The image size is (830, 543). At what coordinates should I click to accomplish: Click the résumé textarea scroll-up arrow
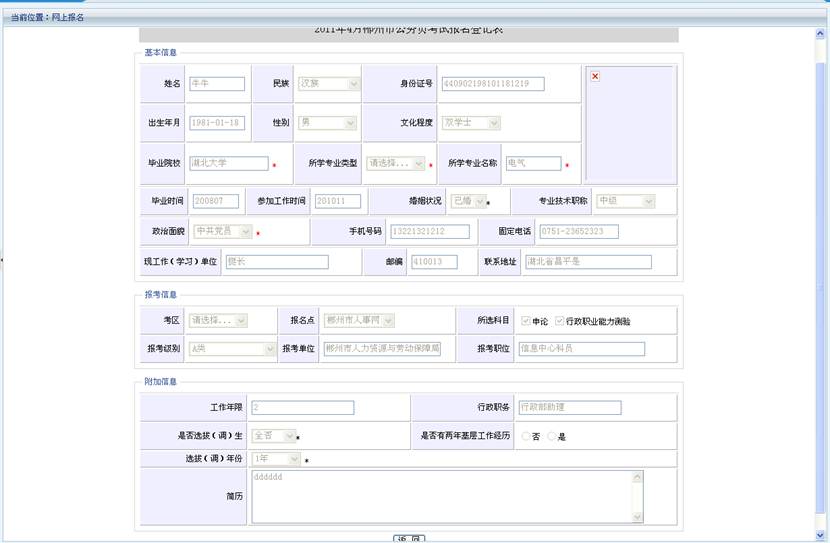click(638, 478)
